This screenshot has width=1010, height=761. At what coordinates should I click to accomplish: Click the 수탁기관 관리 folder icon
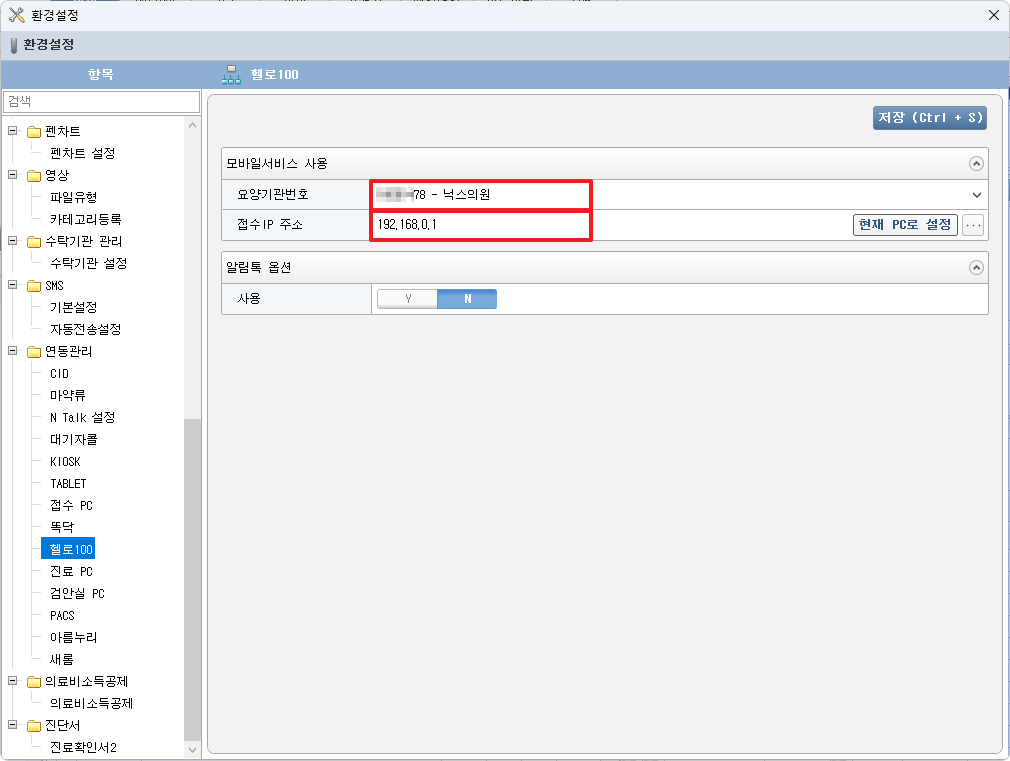click(x=34, y=242)
